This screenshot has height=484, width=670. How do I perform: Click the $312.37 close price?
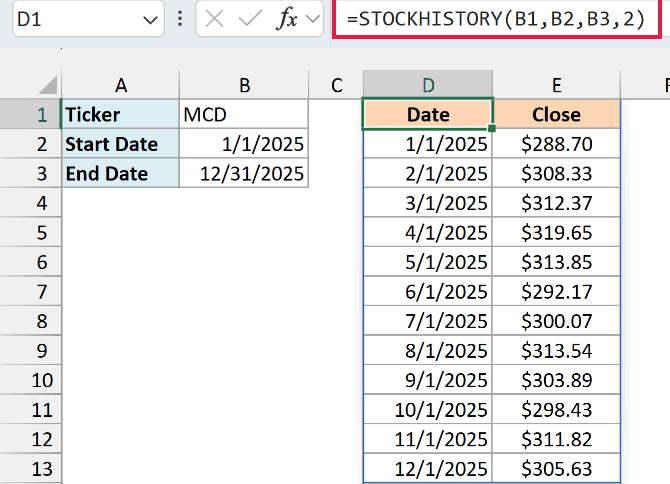point(556,203)
